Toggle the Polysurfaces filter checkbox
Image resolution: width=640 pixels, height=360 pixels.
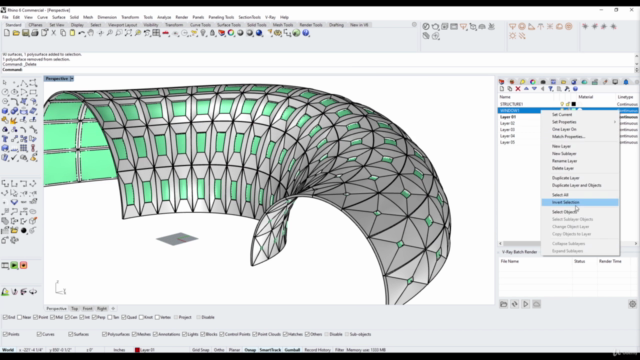pos(104,334)
